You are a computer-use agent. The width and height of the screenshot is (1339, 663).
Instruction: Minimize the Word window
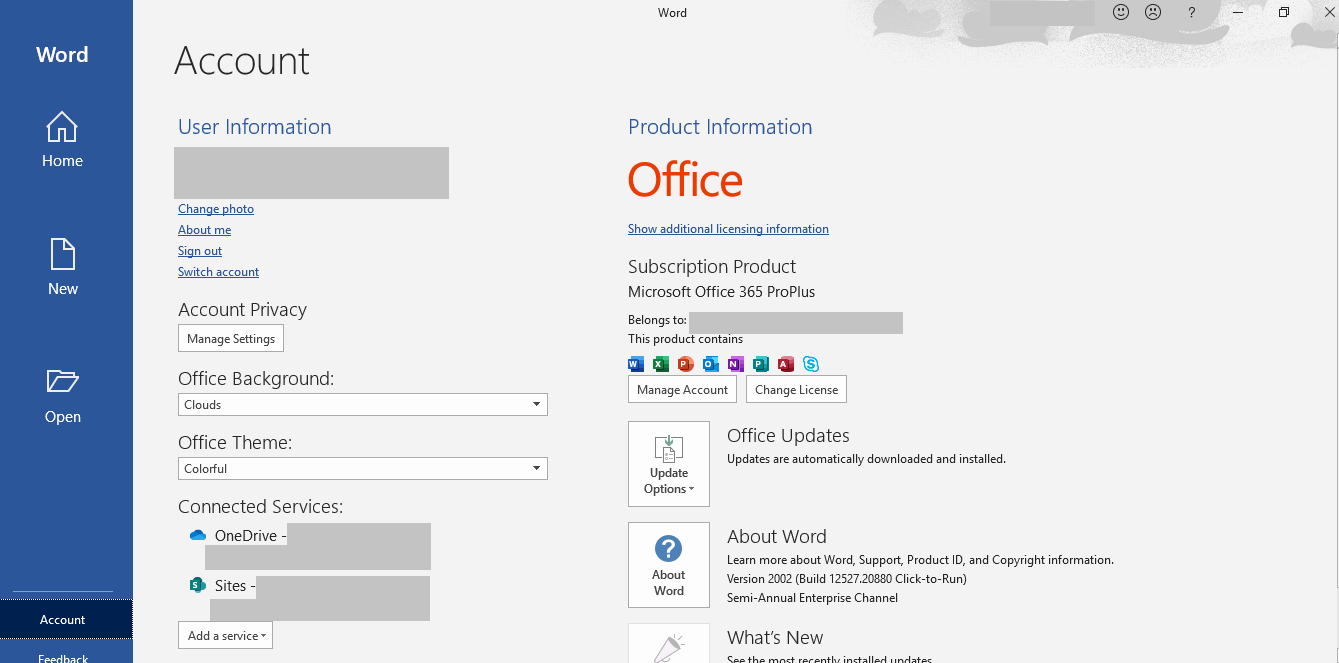[x=1238, y=12]
